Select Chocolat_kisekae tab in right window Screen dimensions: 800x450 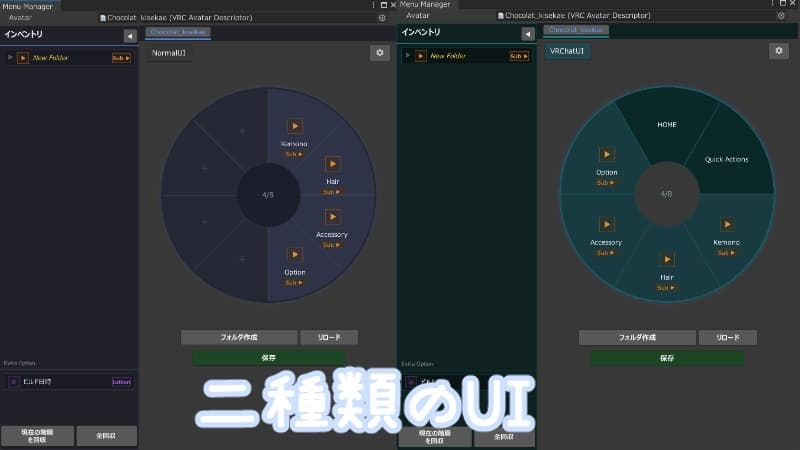(576, 30)
